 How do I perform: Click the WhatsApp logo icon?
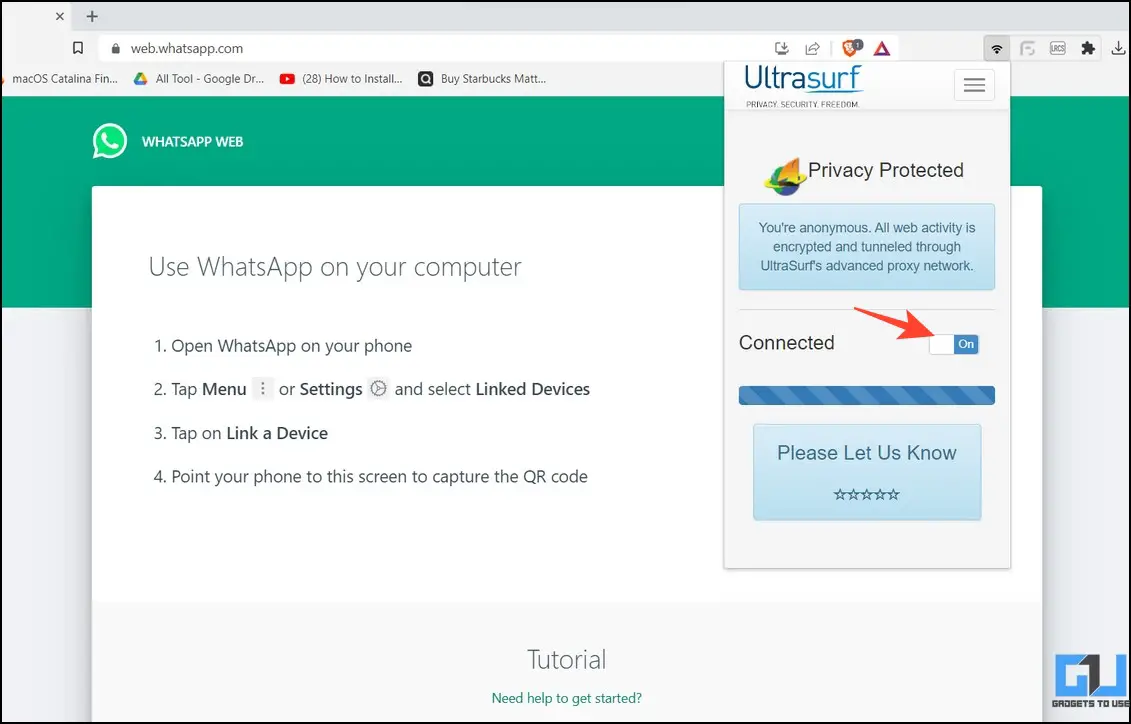pyautogui.click(x=110, y=141)
